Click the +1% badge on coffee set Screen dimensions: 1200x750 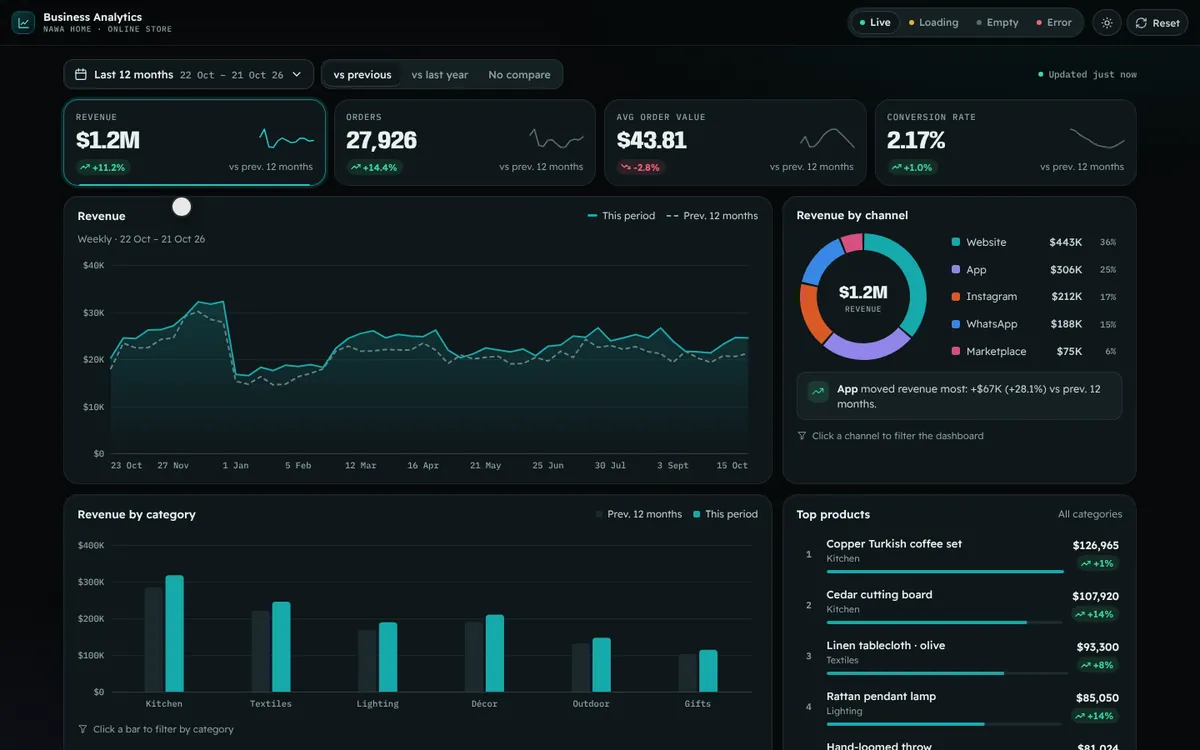tap(1097, 563)
